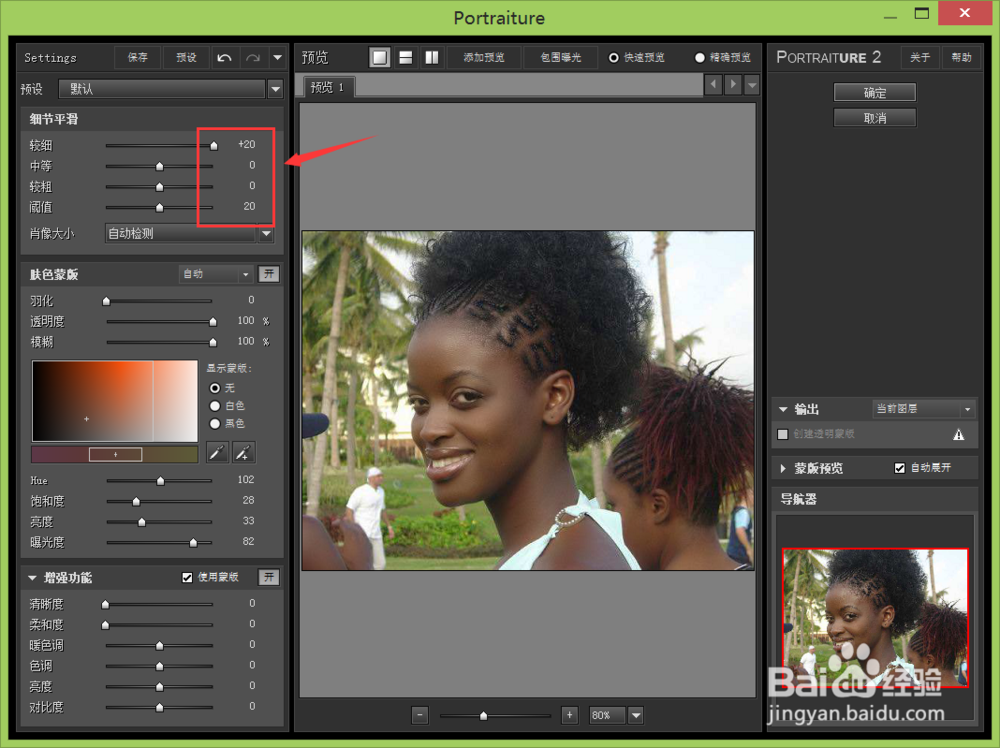
Task: Click the 较细 value +20
Action: (x=246, y=145)
